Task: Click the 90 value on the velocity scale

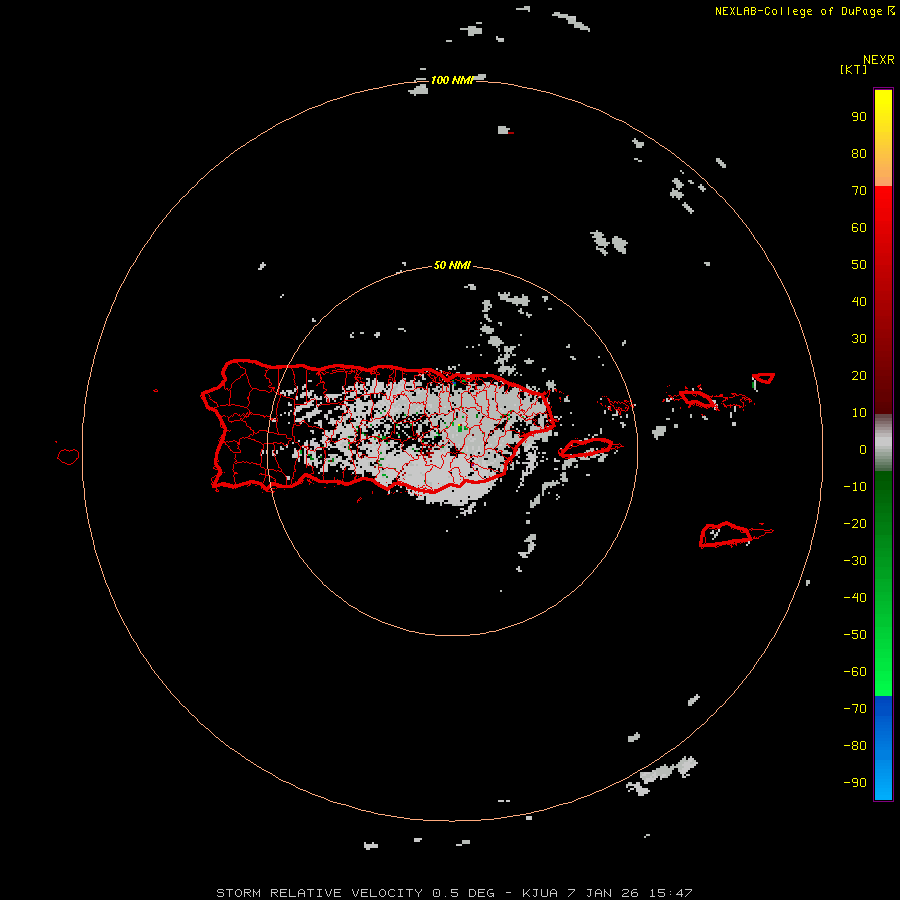Action: [x=859, y=117]
